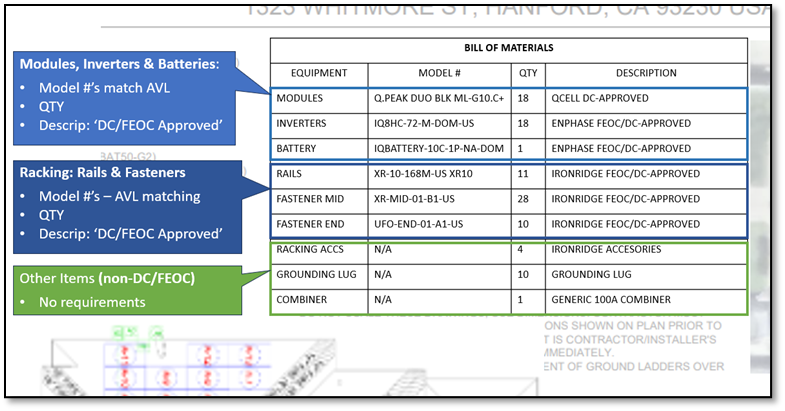Click QCELL DC-APPROVED description
This screenshot has width=785, height=411.
(x=600, y=98)
